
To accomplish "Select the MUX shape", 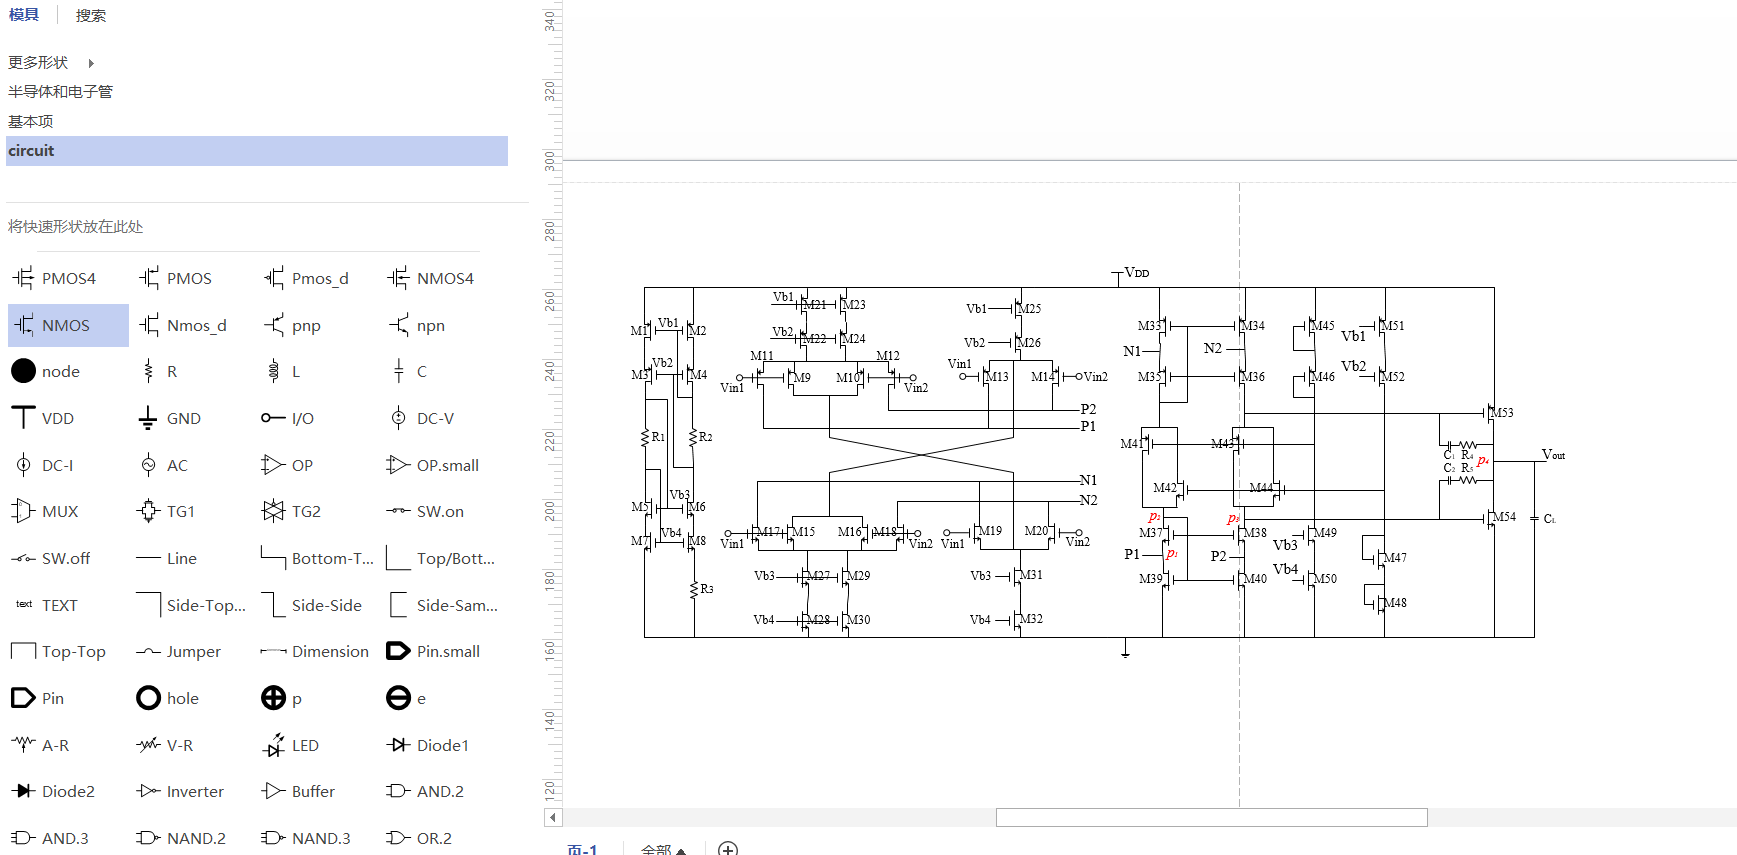I will point(46,511).
